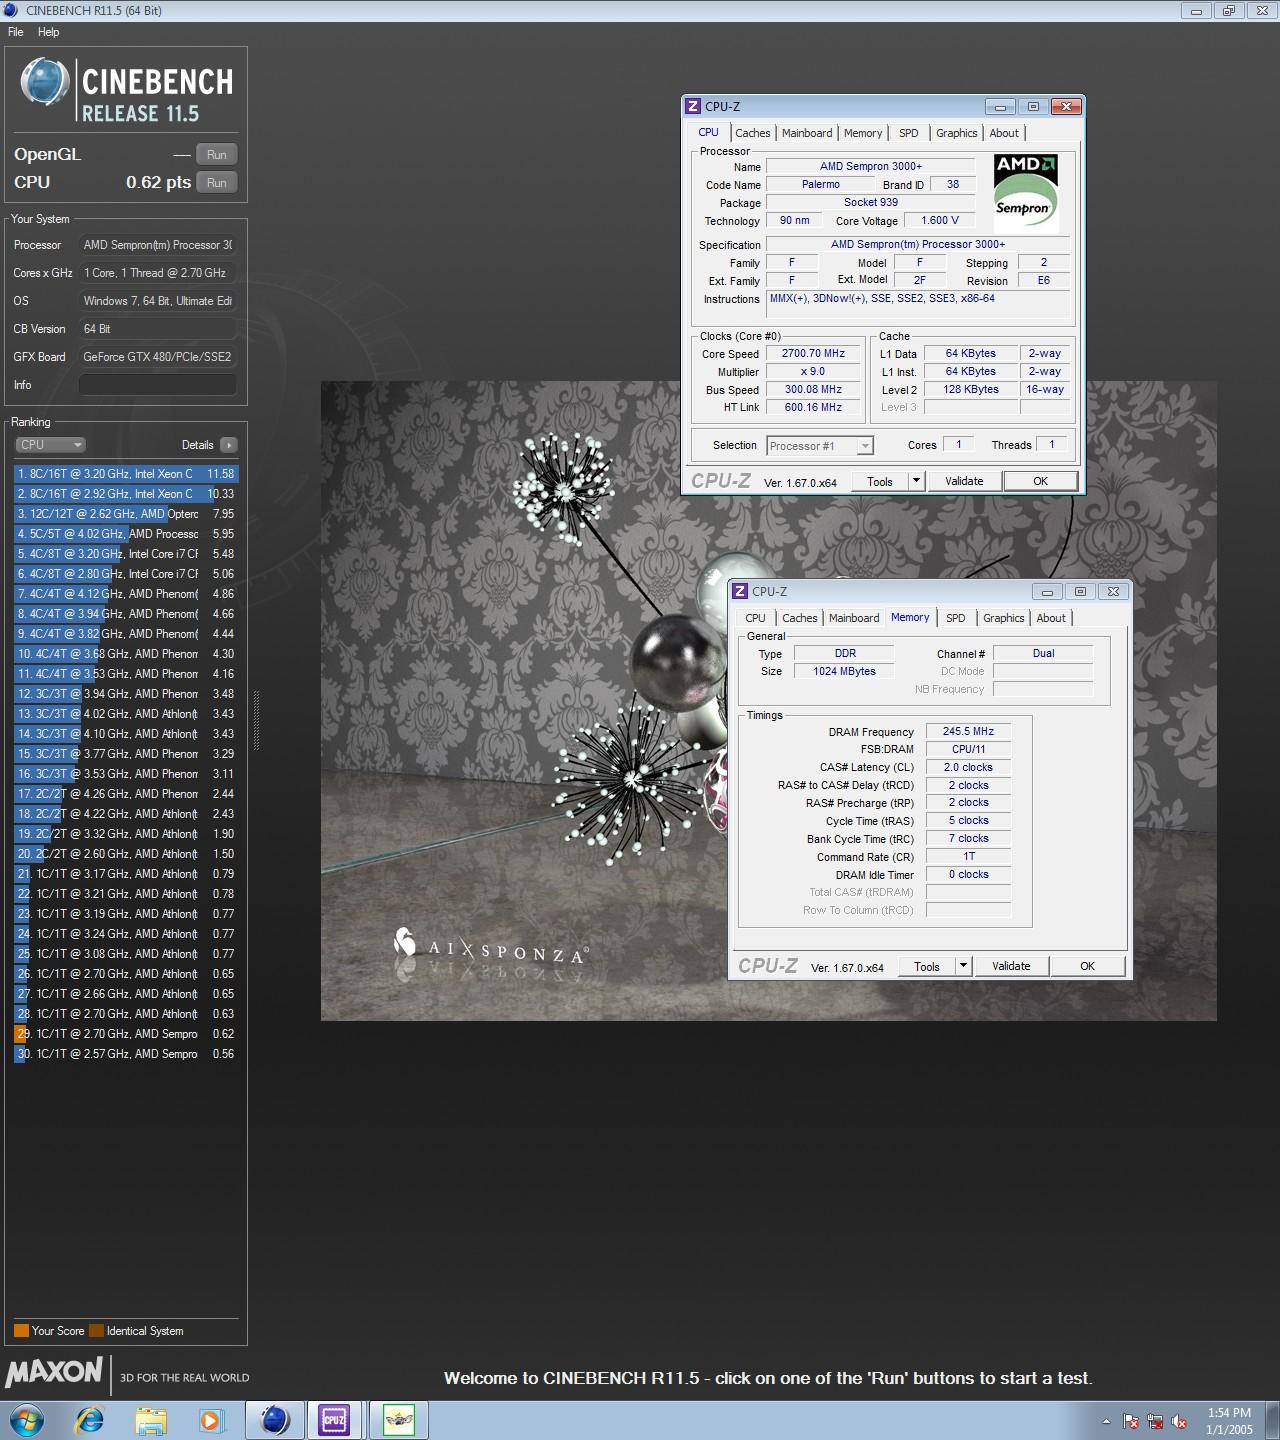Switch to Caches tab in upper CPU-Z
Screen dimensions: 1280x1440
pyautogui.click(x=753, y=133)
